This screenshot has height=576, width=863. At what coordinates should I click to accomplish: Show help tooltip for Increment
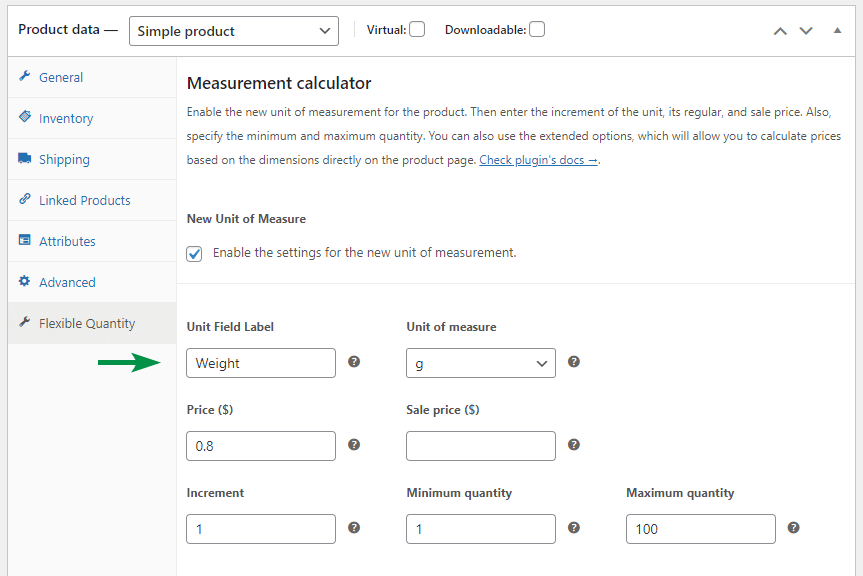(354, 528)
